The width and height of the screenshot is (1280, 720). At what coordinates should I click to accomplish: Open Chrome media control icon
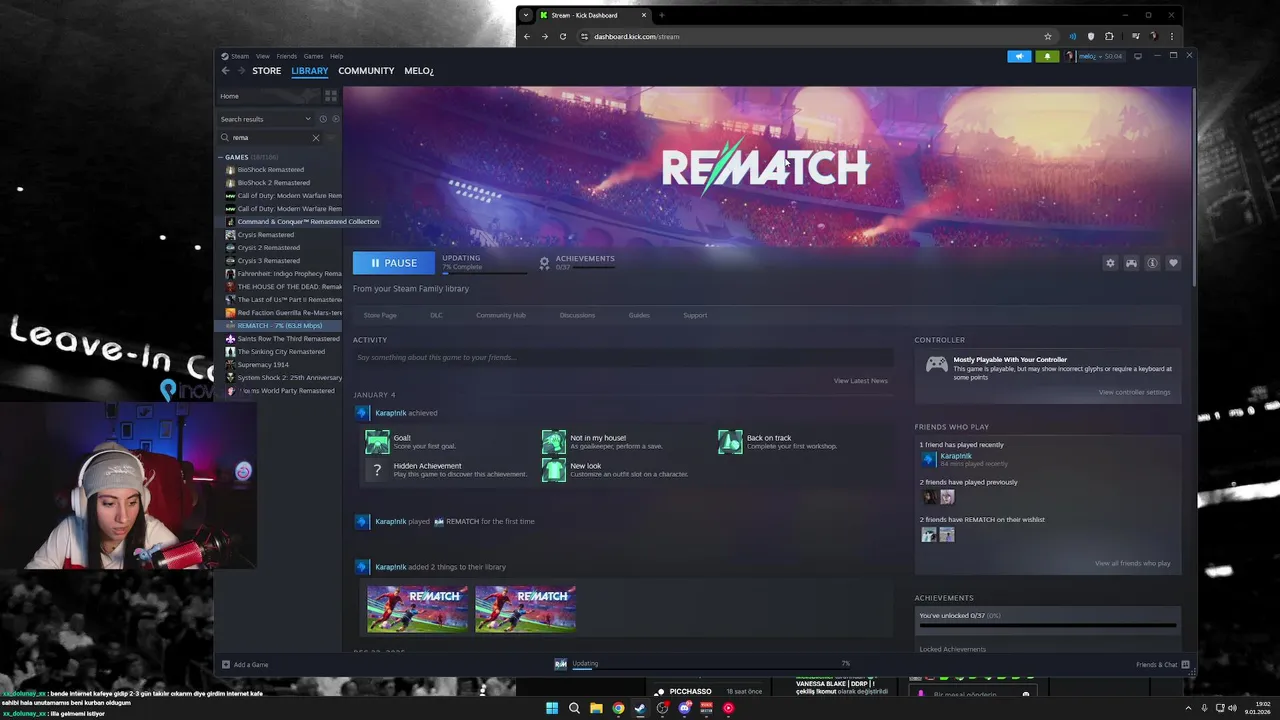[x=1135, y=36]
